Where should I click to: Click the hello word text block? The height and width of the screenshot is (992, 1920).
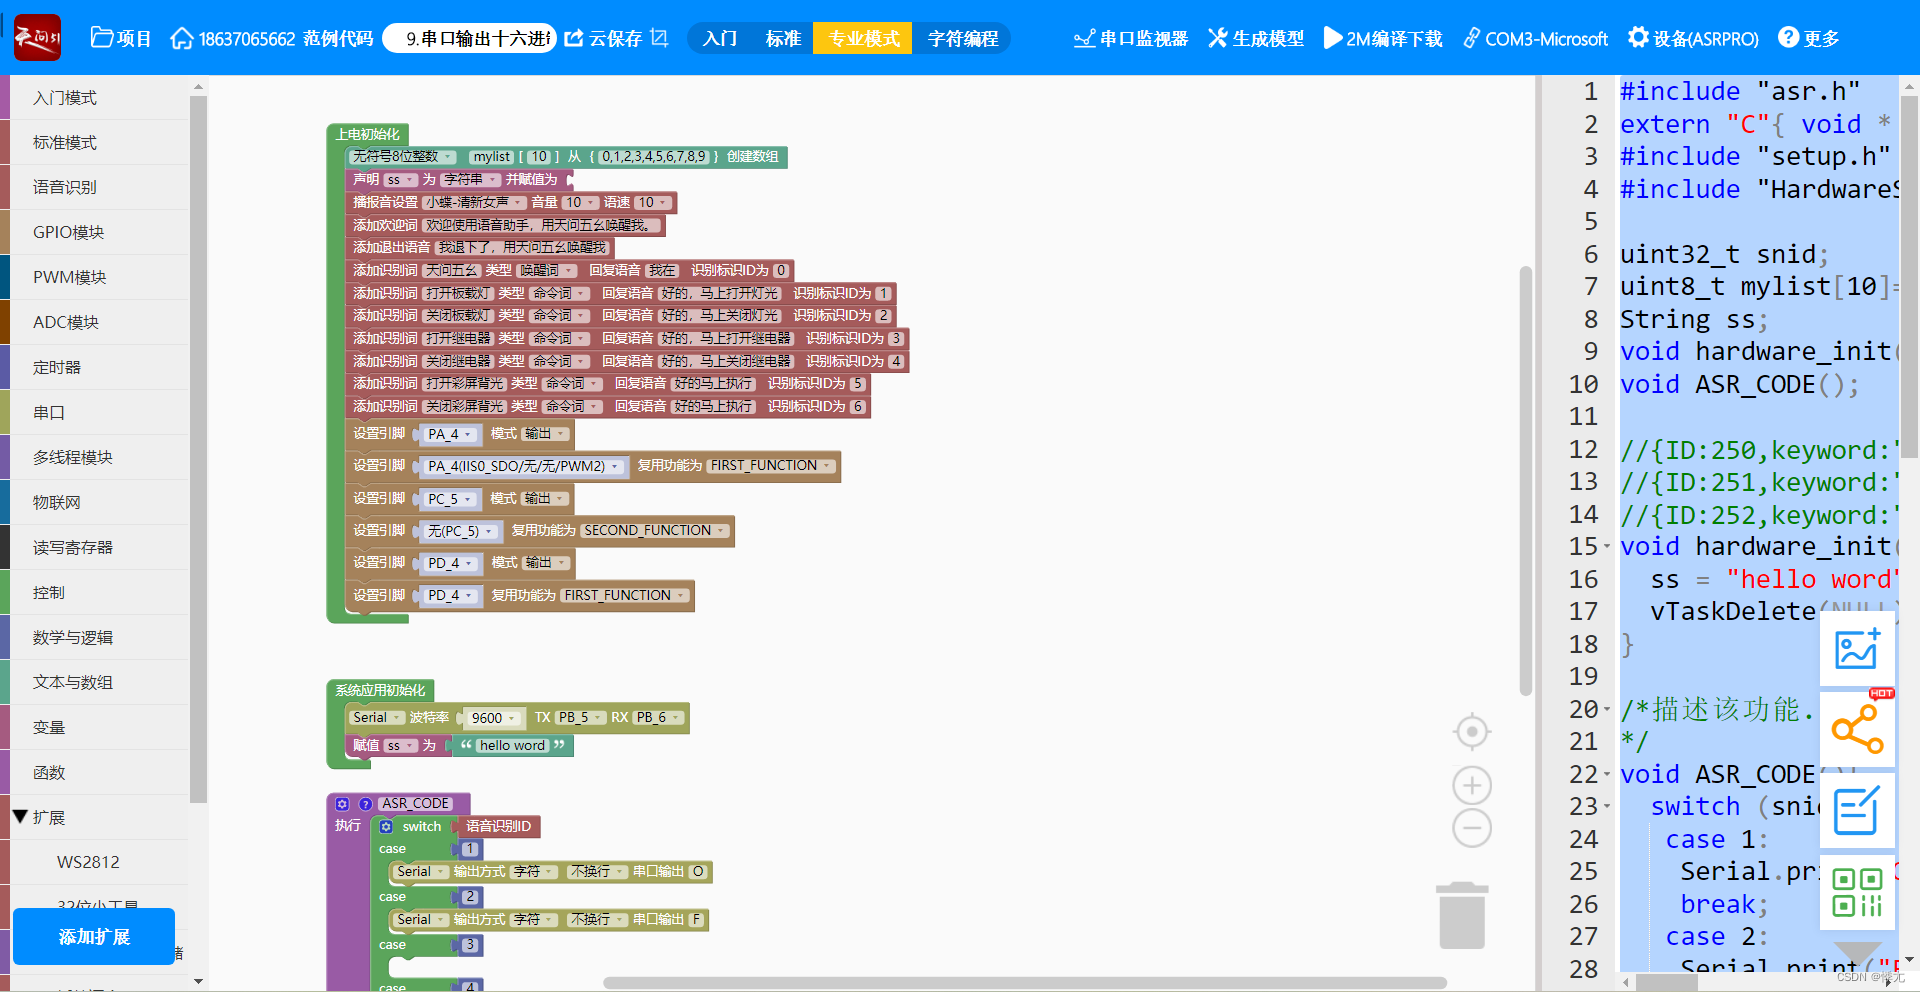pyautogui.click(x=512, y=746)
